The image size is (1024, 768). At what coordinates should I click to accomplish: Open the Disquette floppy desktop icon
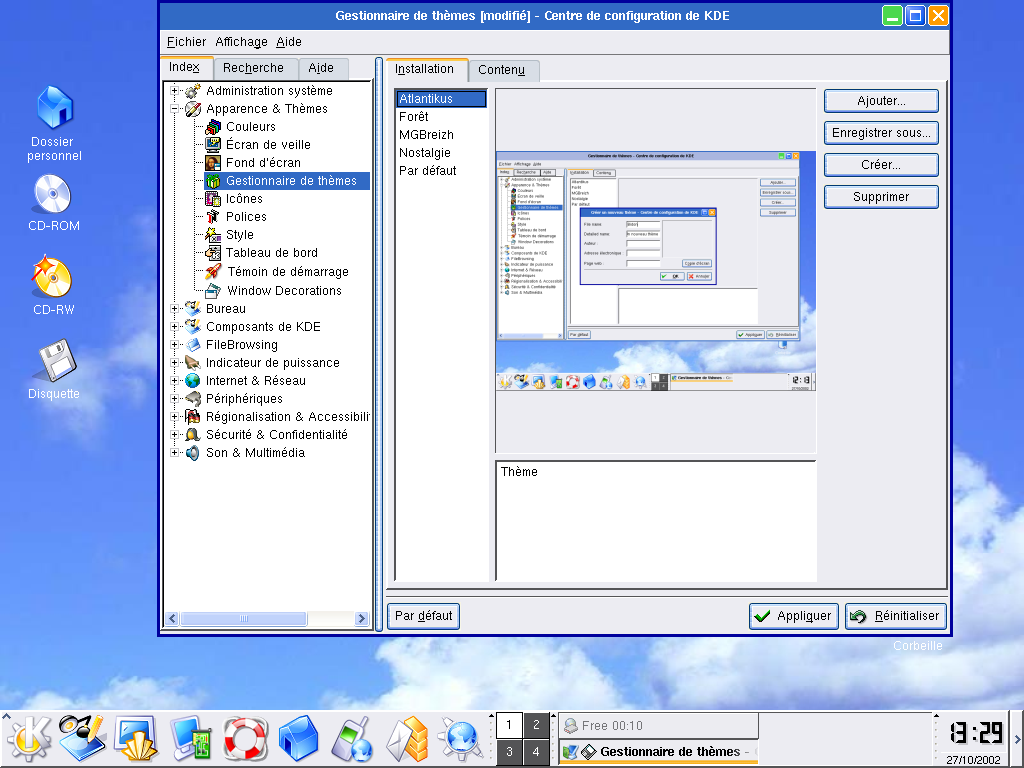point(55,360)
